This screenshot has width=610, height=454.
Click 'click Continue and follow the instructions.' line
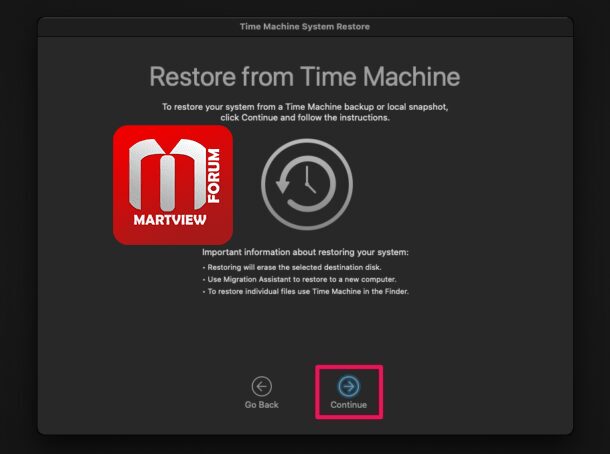tap(305, 117)
